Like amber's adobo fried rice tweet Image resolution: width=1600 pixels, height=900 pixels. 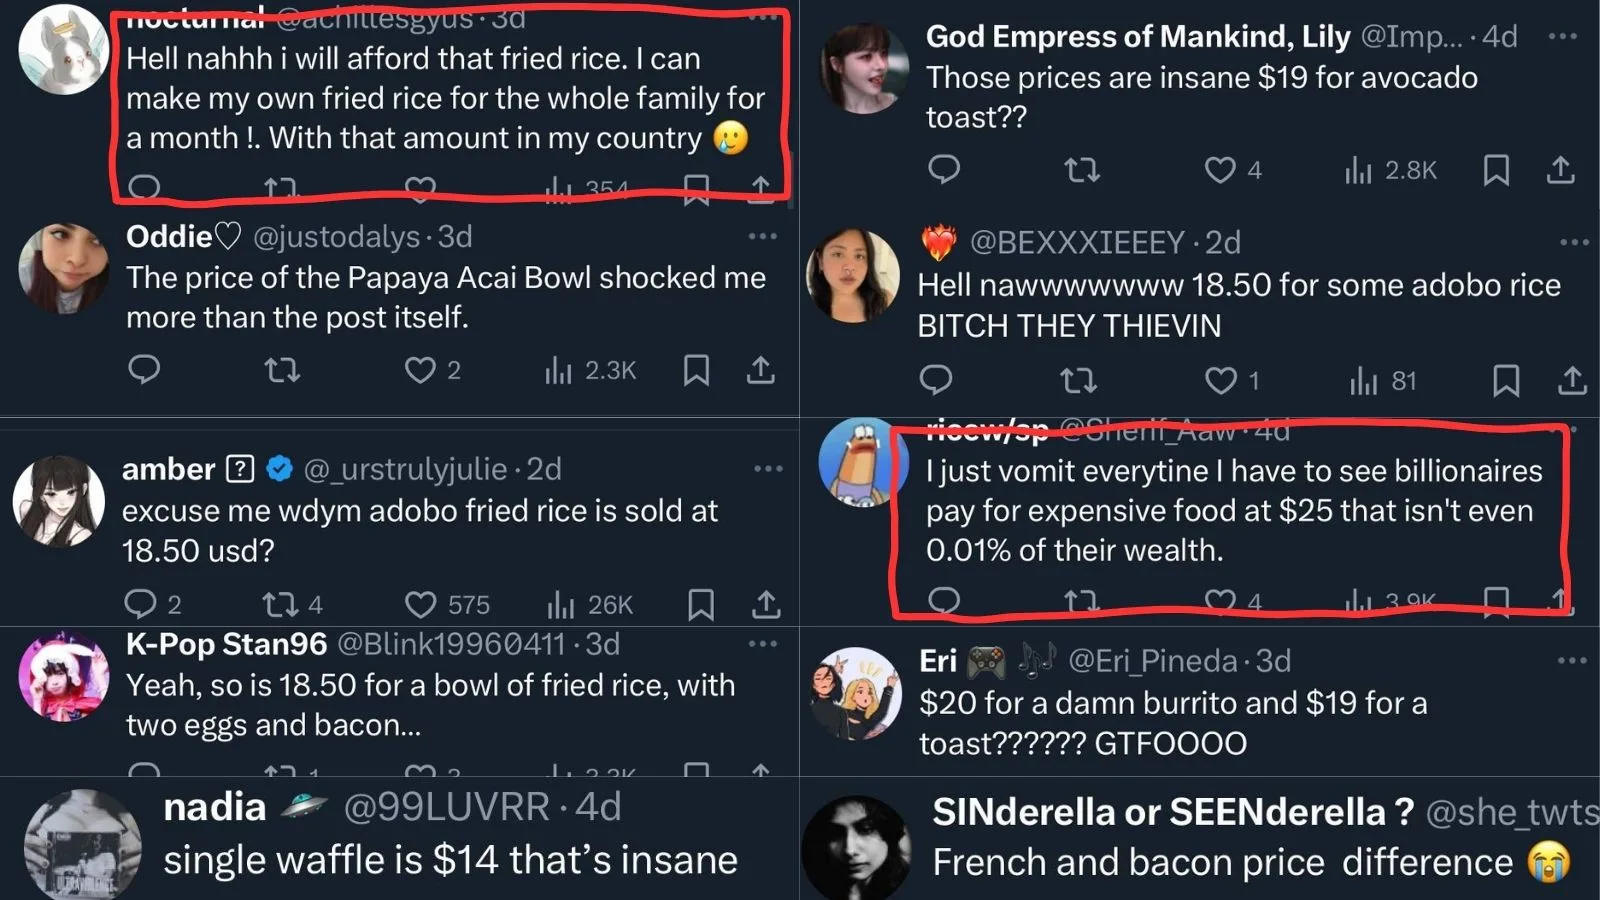[x=420, y=604]
